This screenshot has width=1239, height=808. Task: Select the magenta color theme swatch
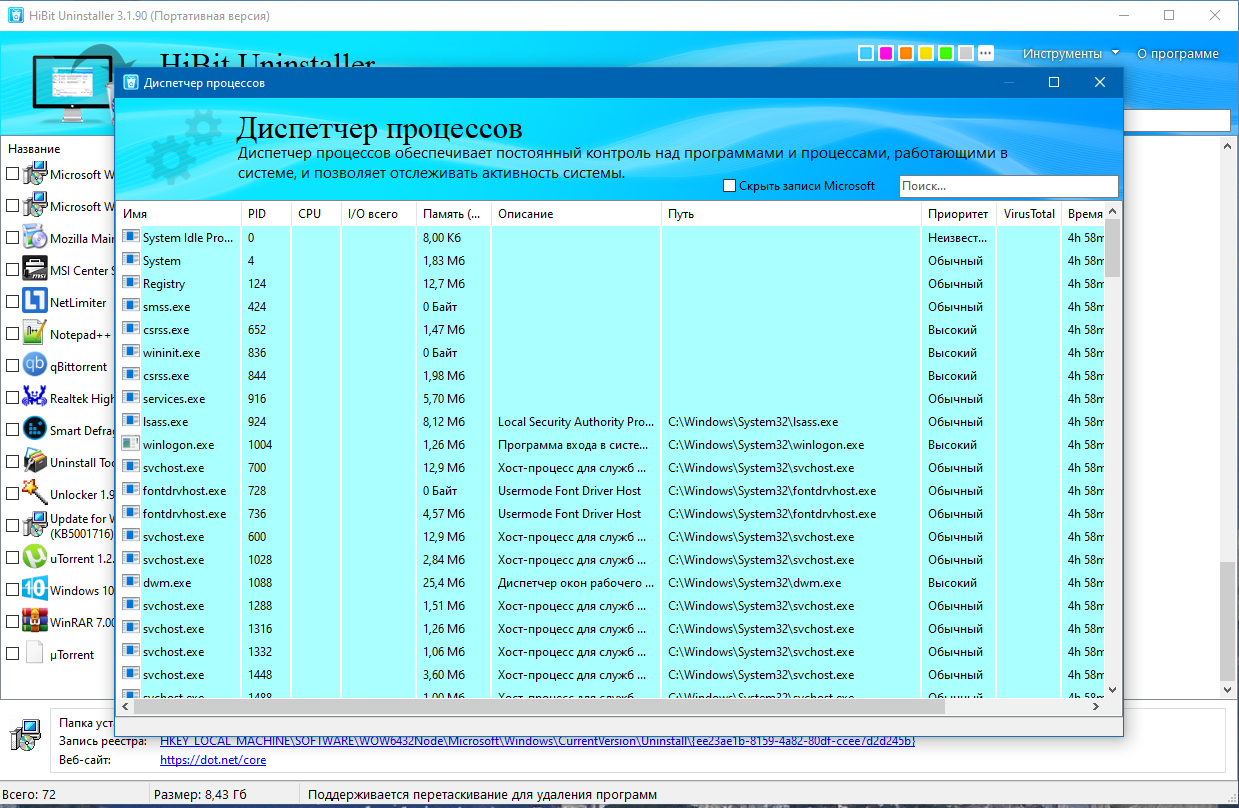pyautogui.click(x=886, y=53)
